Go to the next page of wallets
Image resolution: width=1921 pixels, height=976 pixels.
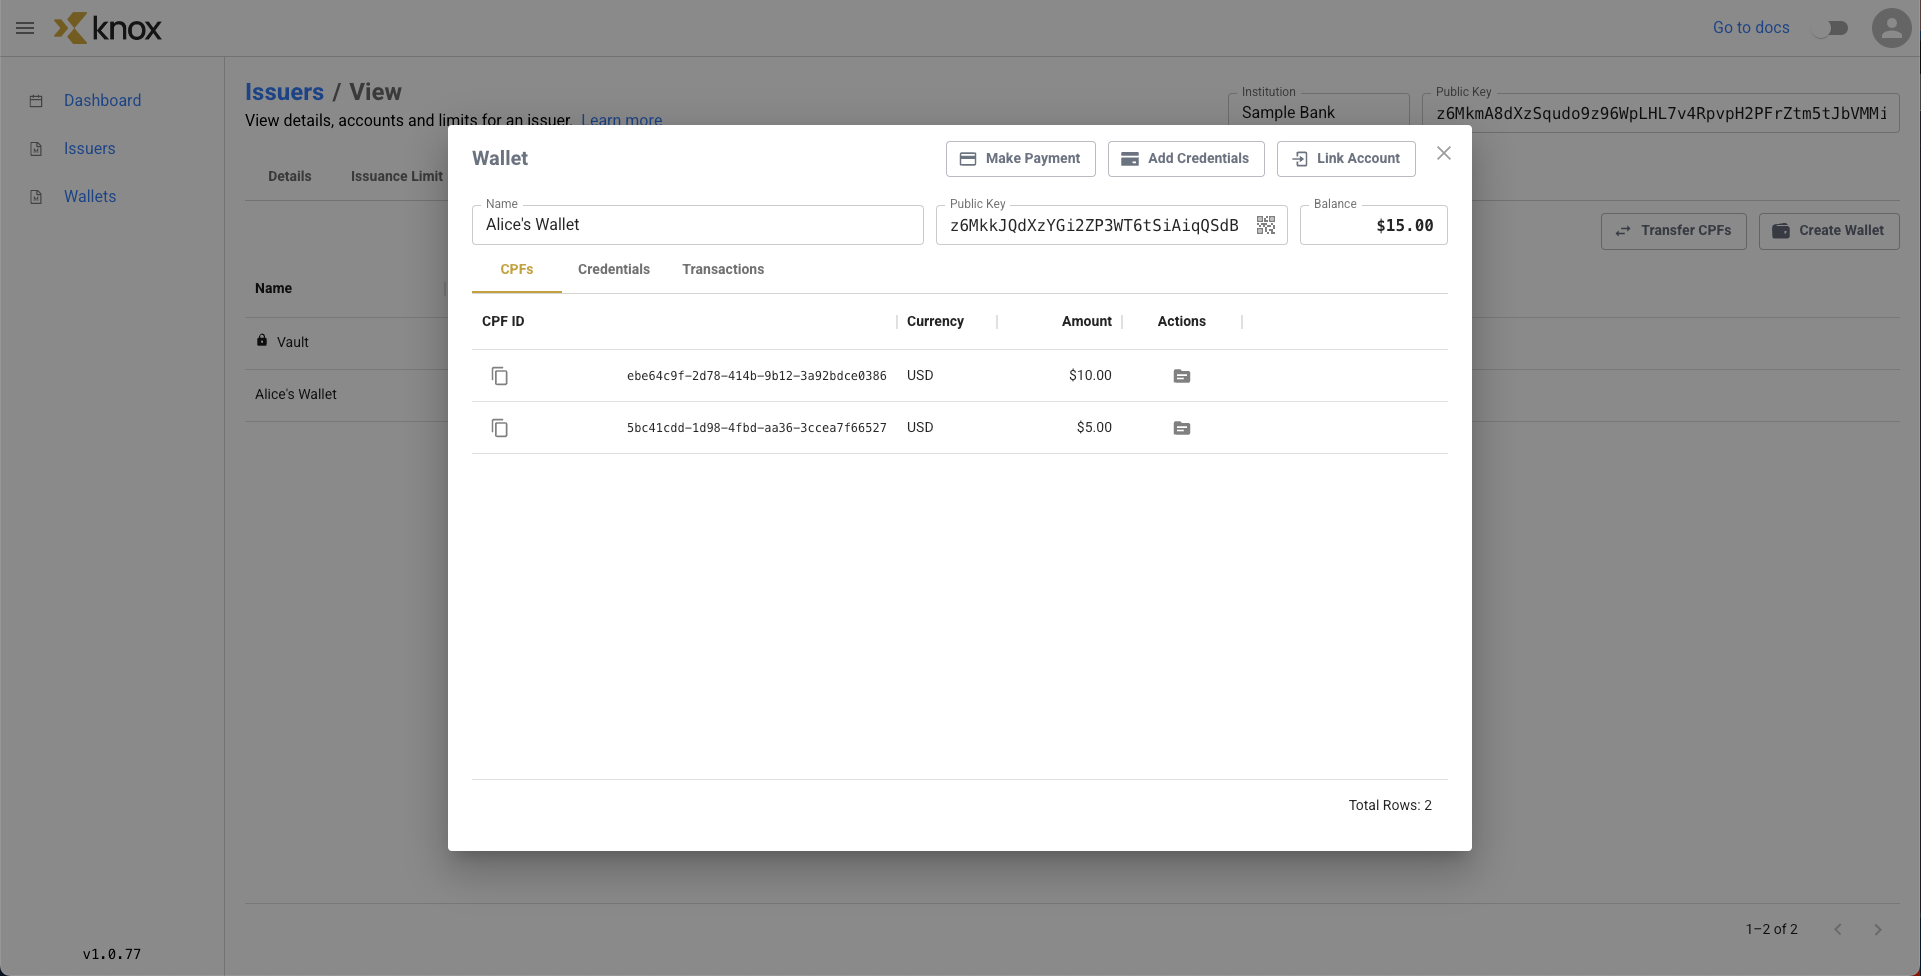(1878, 929)
